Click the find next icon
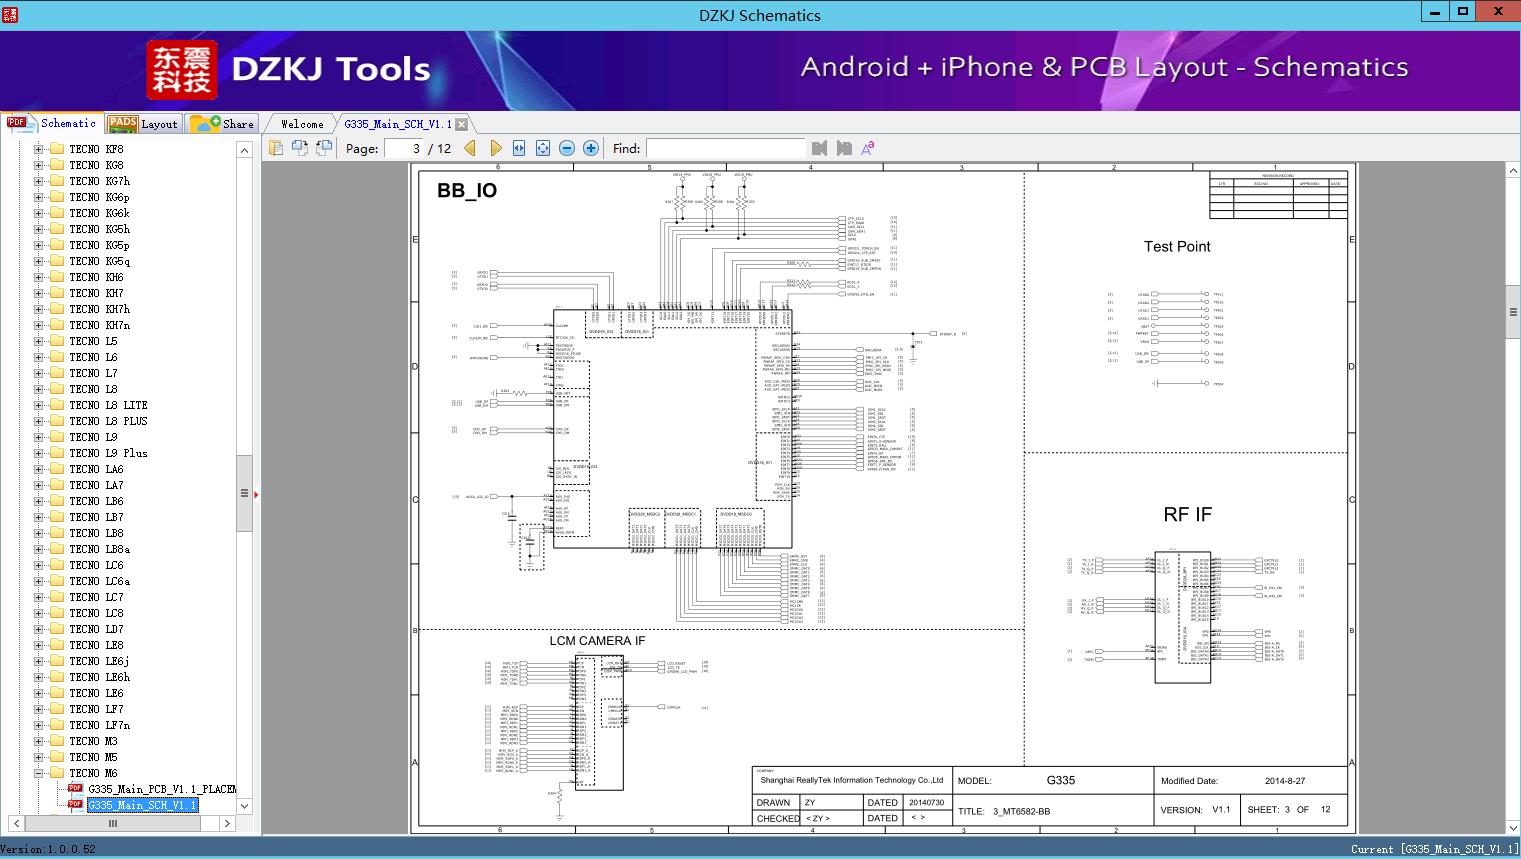1521x859 pixels. 844,148
